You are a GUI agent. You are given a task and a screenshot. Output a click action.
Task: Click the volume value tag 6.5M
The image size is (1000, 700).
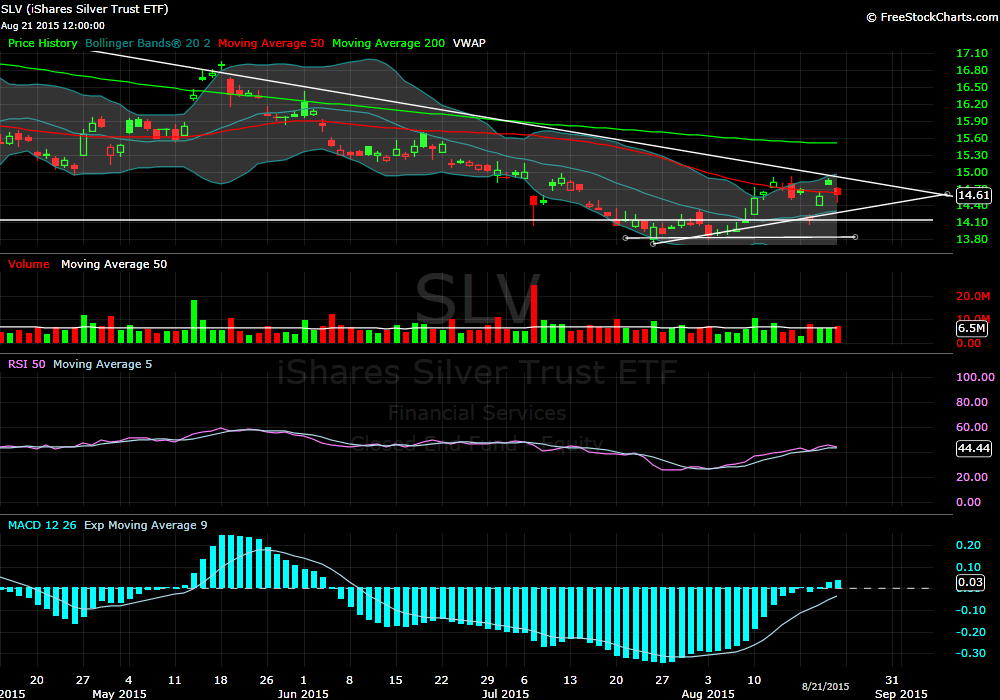972,328
